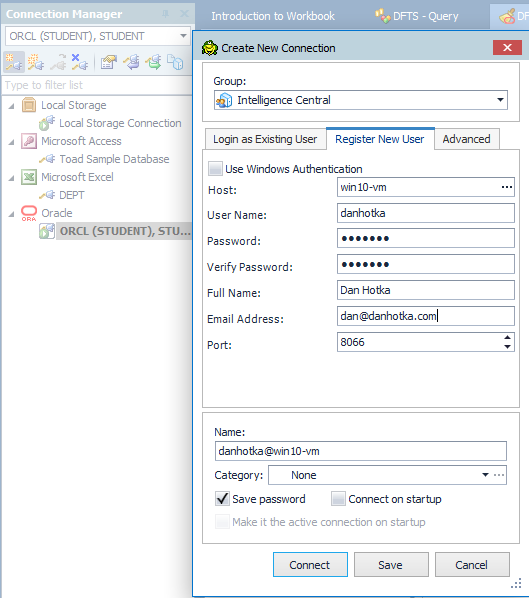529x598 pixels.
Task: Click the plug icon next to DEPT
Action: coord(47,195)
